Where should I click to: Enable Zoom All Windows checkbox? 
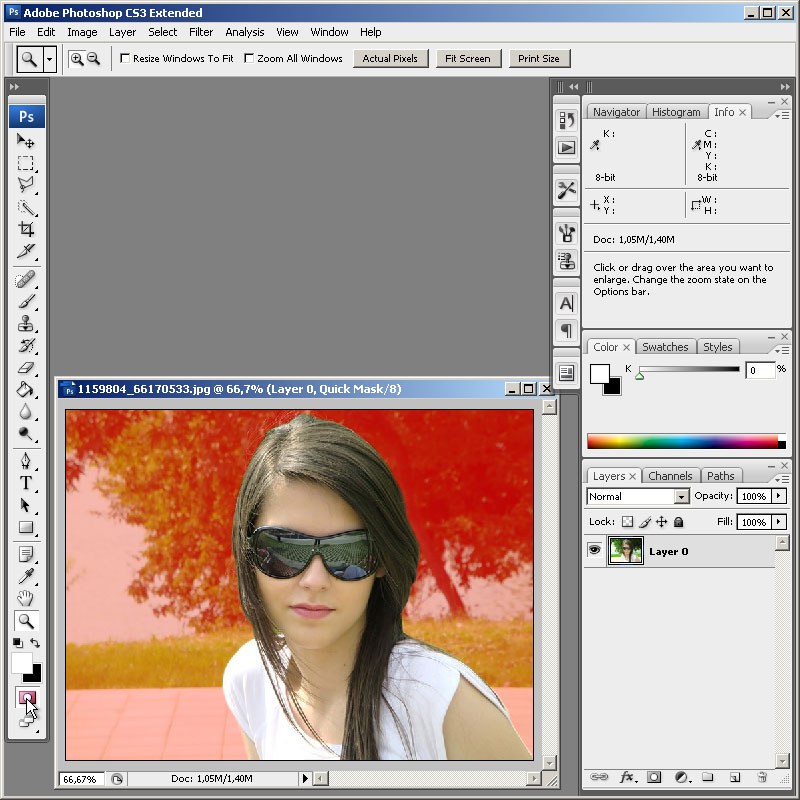pyautogui.click(x=249, y=58)
